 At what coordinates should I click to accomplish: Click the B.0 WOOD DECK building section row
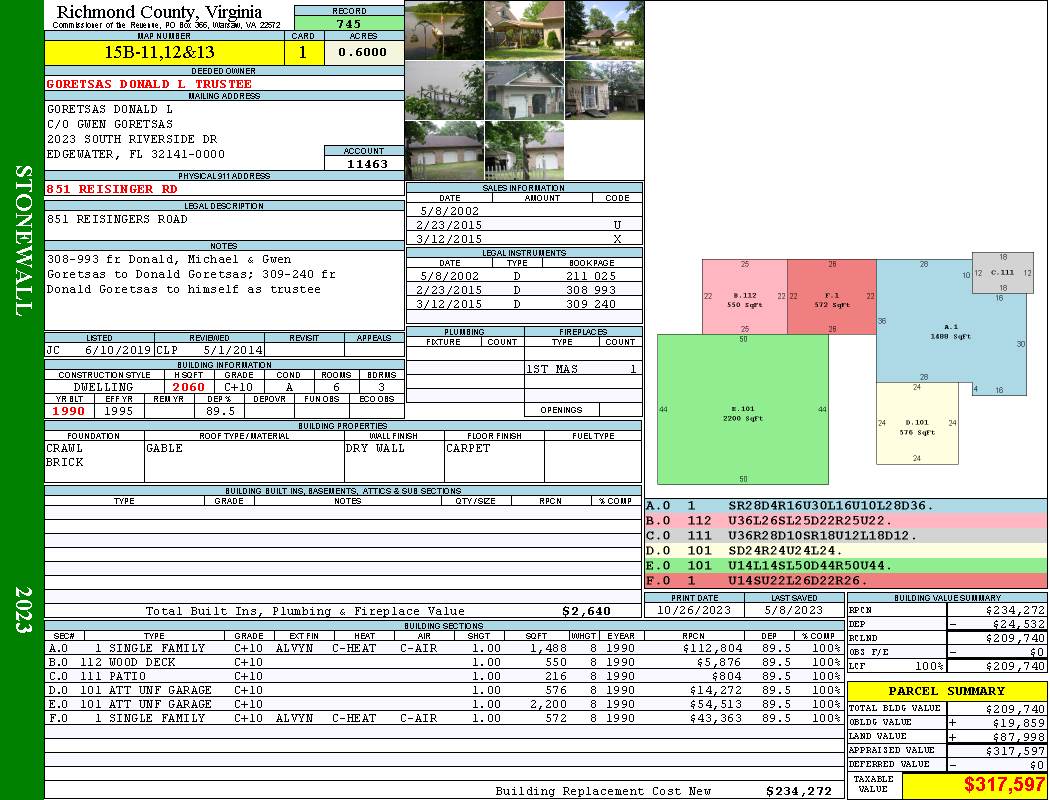[x=444, y=662]
